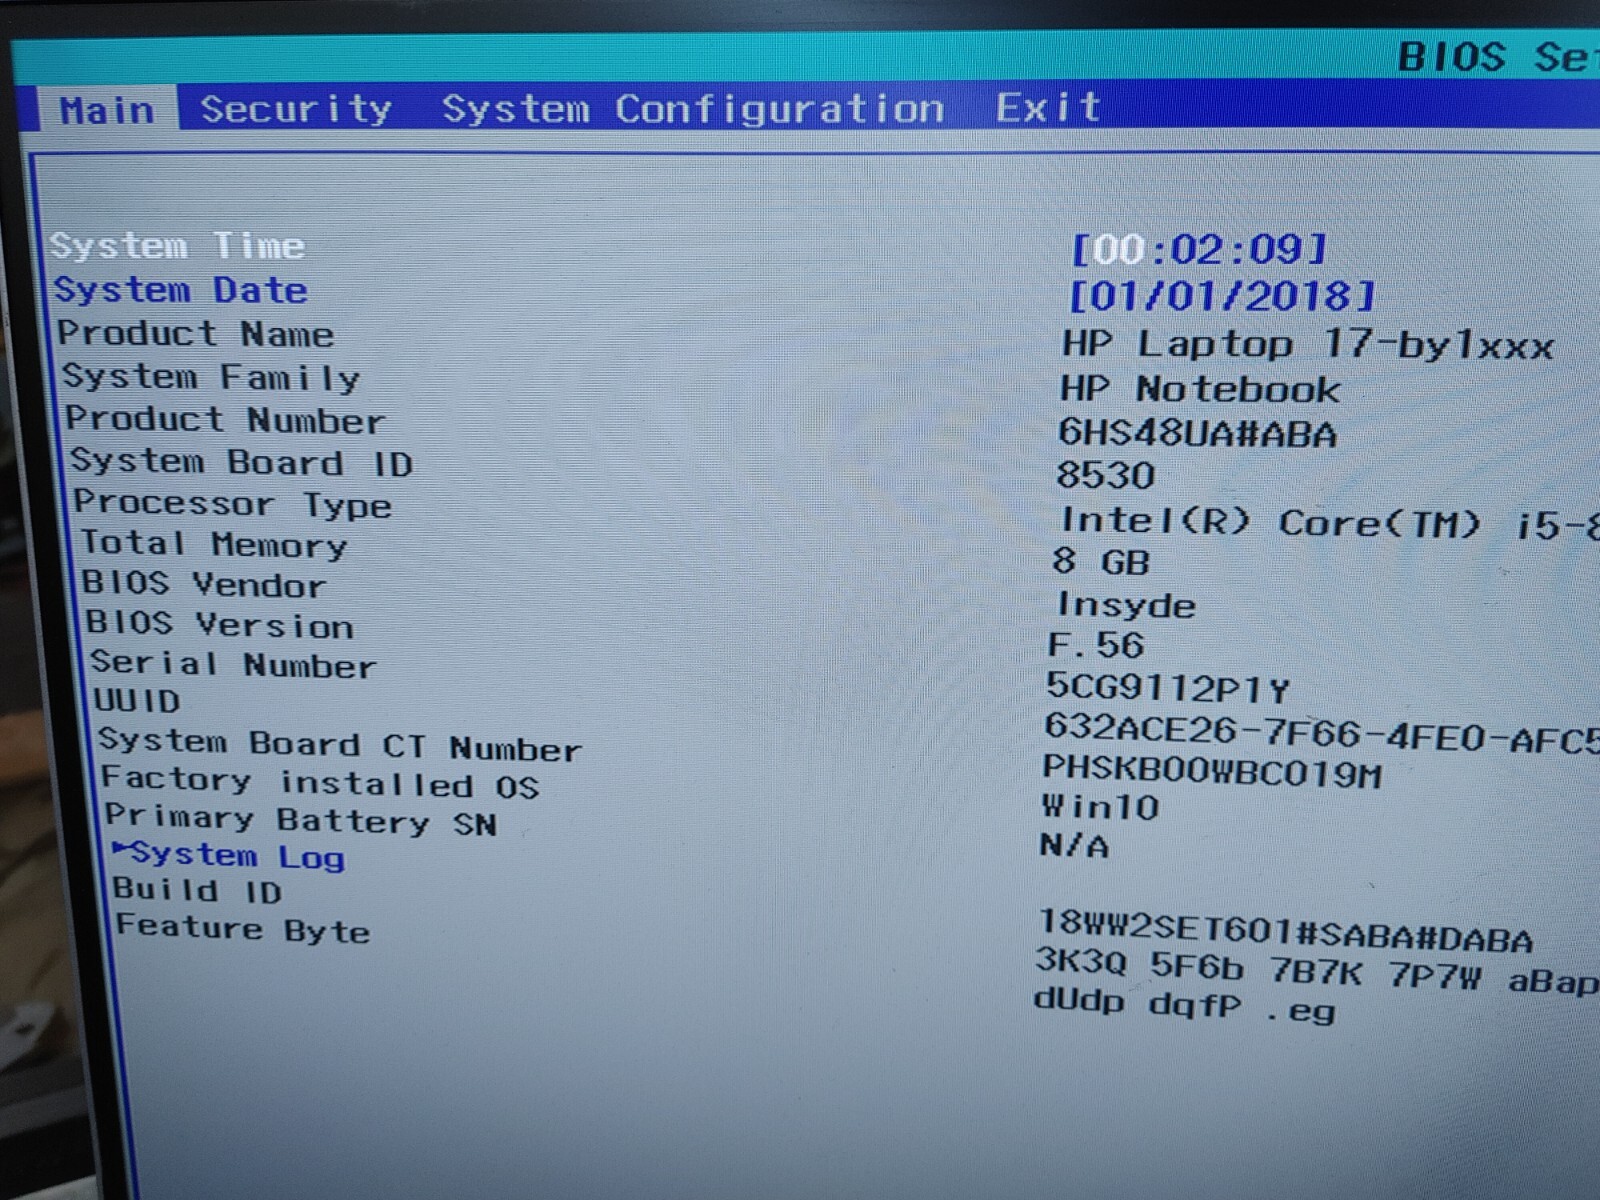Click the Product Name label
The height and width of the screenshot is (1200, 1600).
pyautogui.click(x=196, y=333)
